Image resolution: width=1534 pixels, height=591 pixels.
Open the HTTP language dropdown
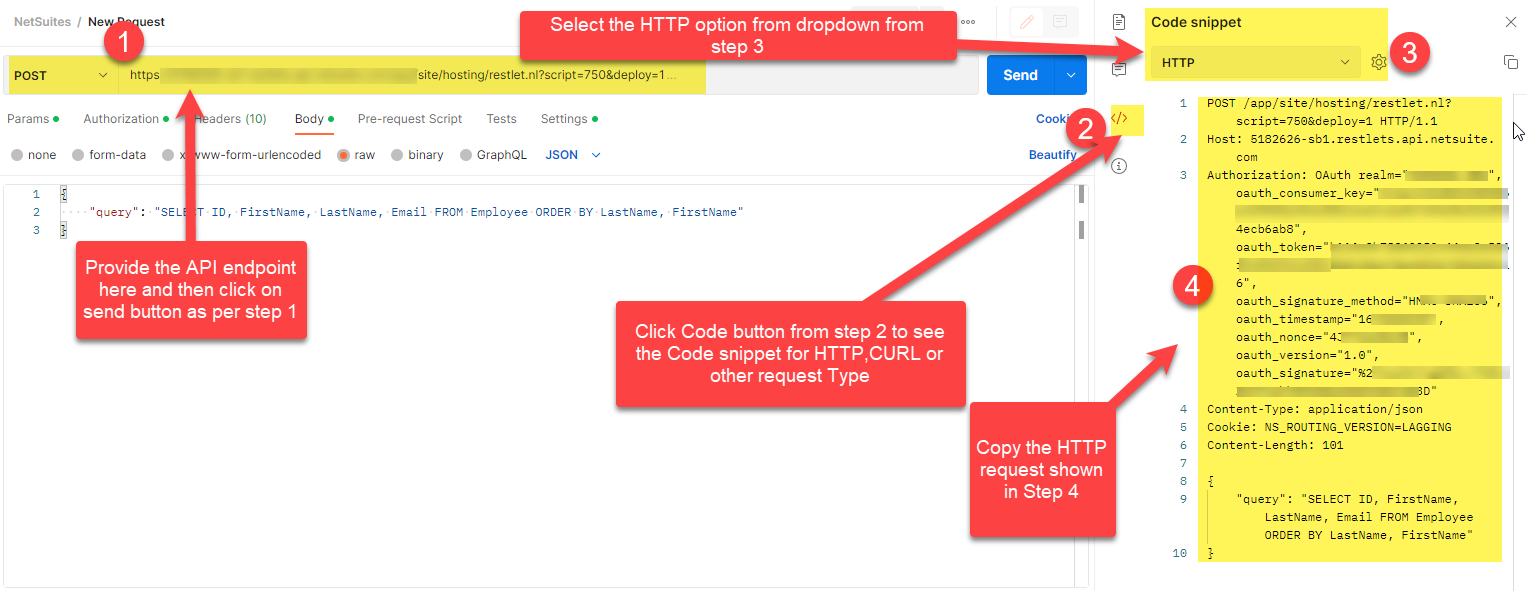1256,62
